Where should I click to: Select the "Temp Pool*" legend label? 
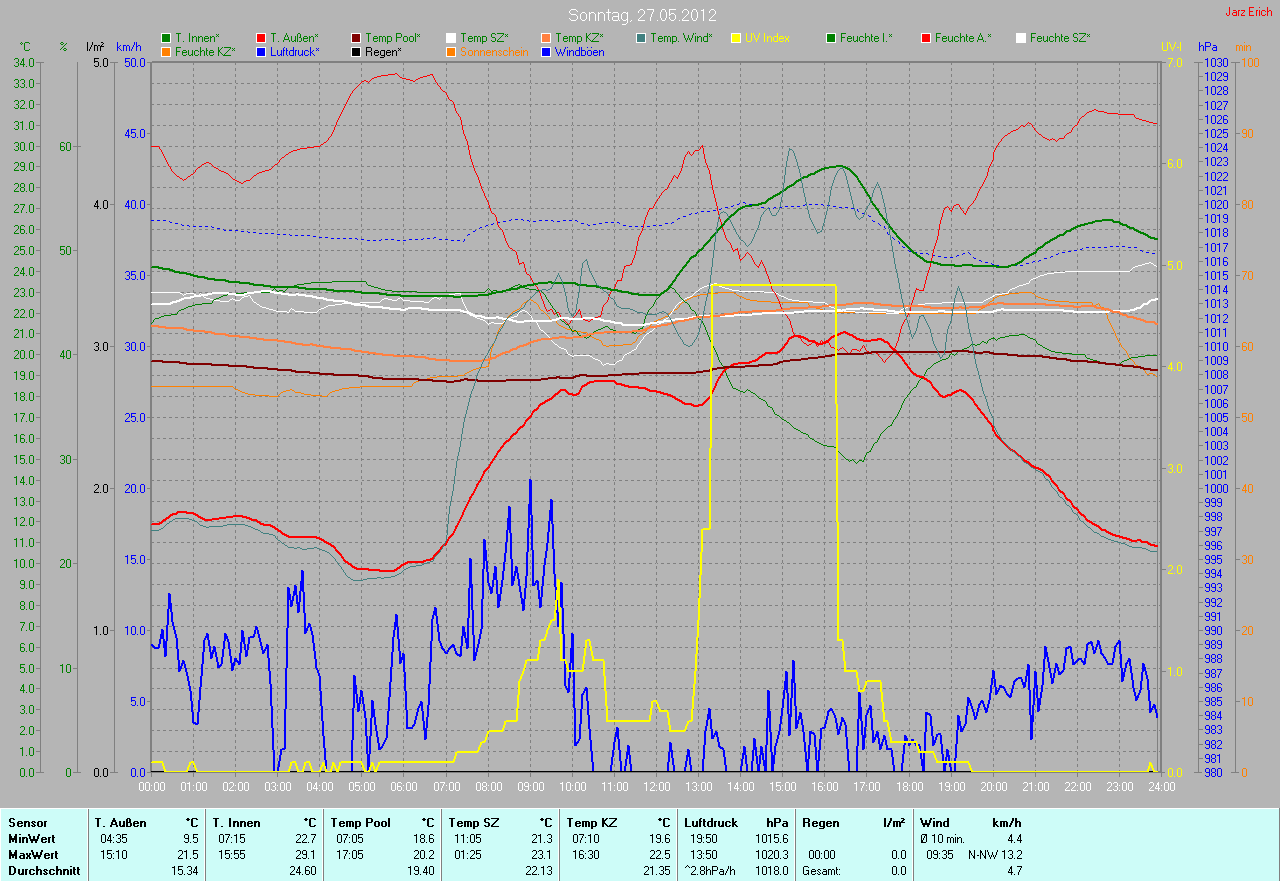(x=393, y=38)
